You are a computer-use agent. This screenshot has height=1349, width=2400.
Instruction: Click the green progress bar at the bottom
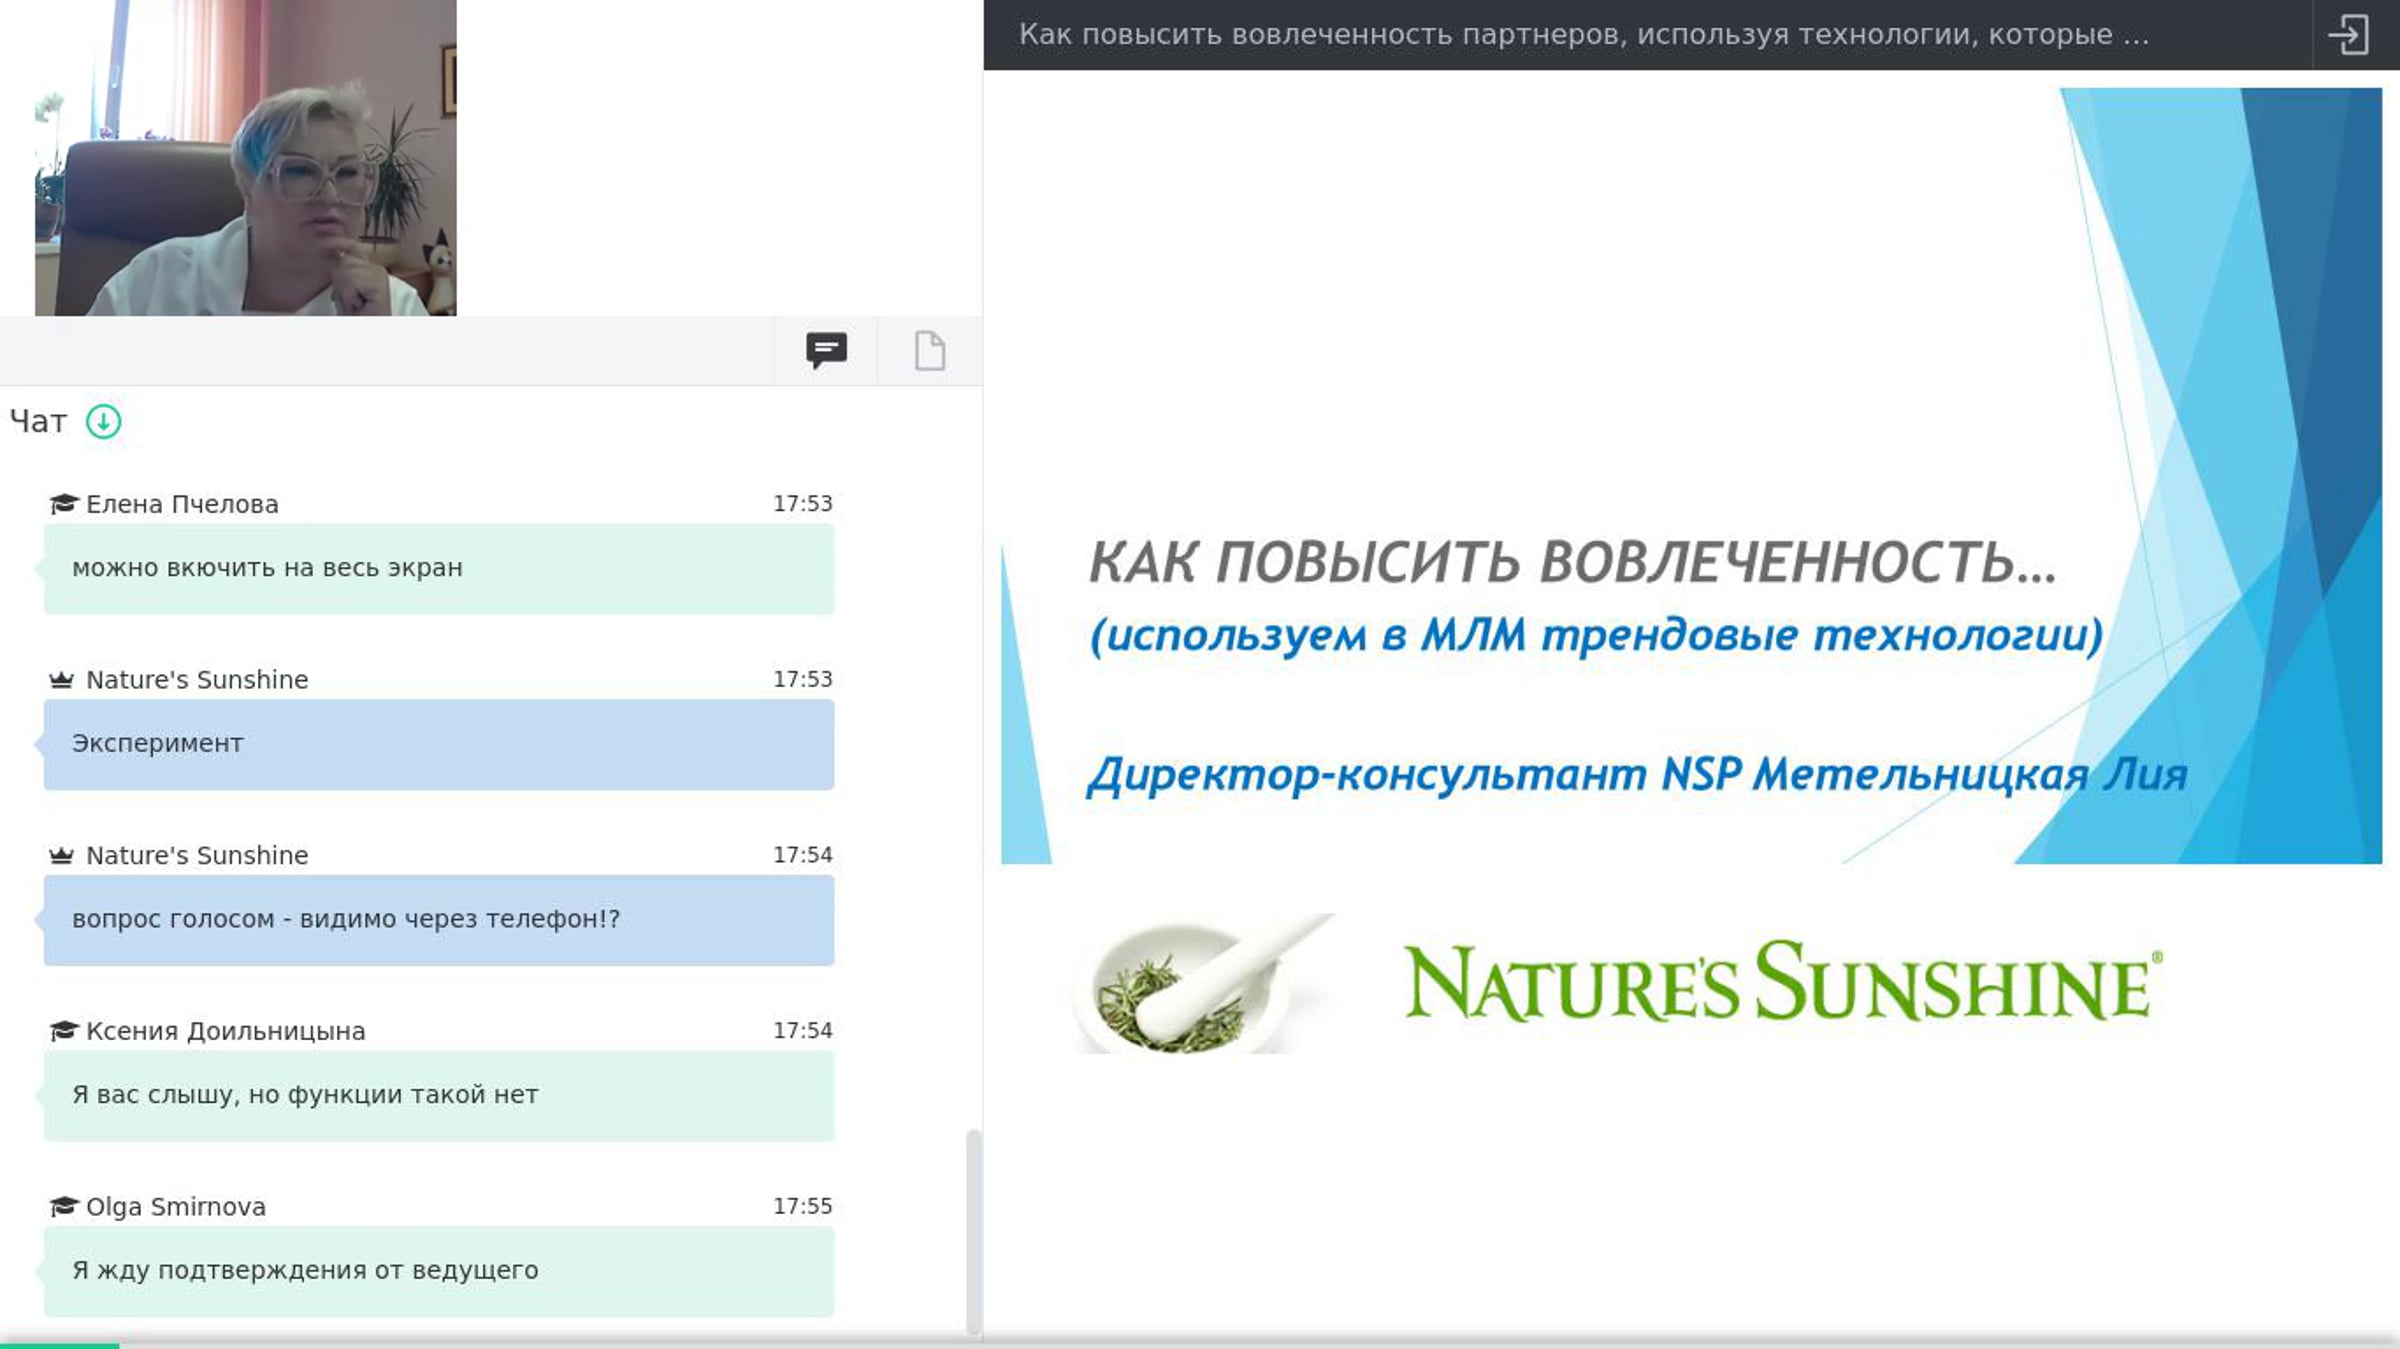click(59, 1345)
